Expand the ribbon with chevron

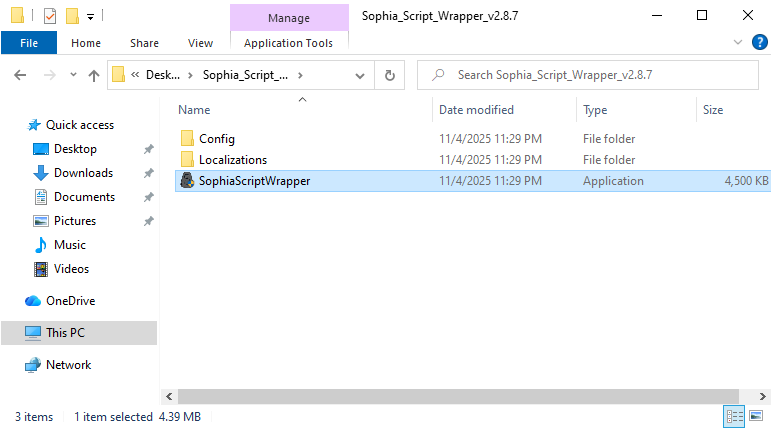coord(739,42)
